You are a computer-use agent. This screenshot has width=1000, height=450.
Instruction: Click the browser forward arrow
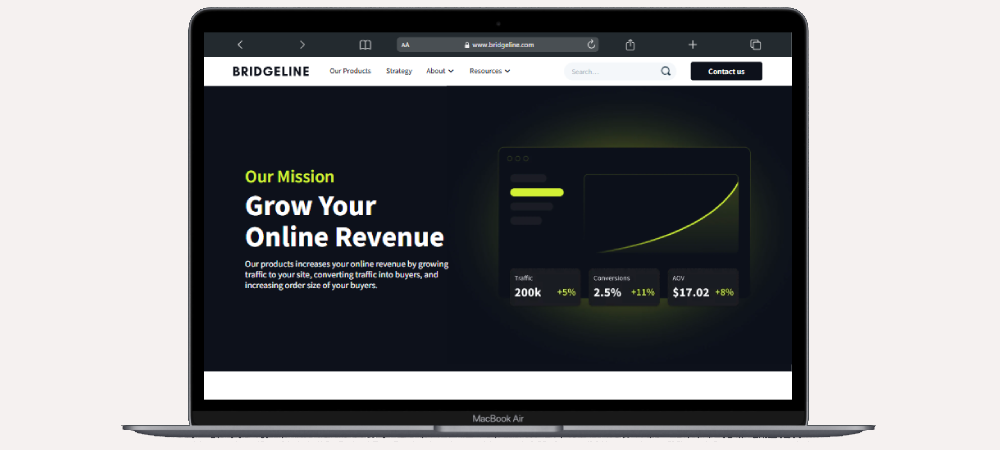click(302, 45)
